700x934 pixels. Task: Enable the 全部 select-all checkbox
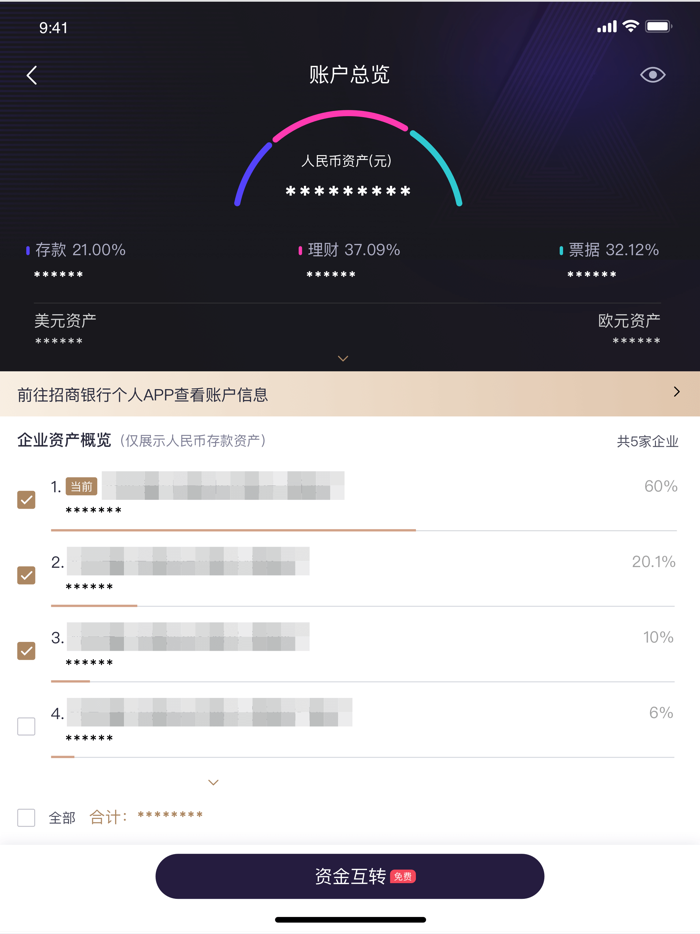tap(26, 816)
